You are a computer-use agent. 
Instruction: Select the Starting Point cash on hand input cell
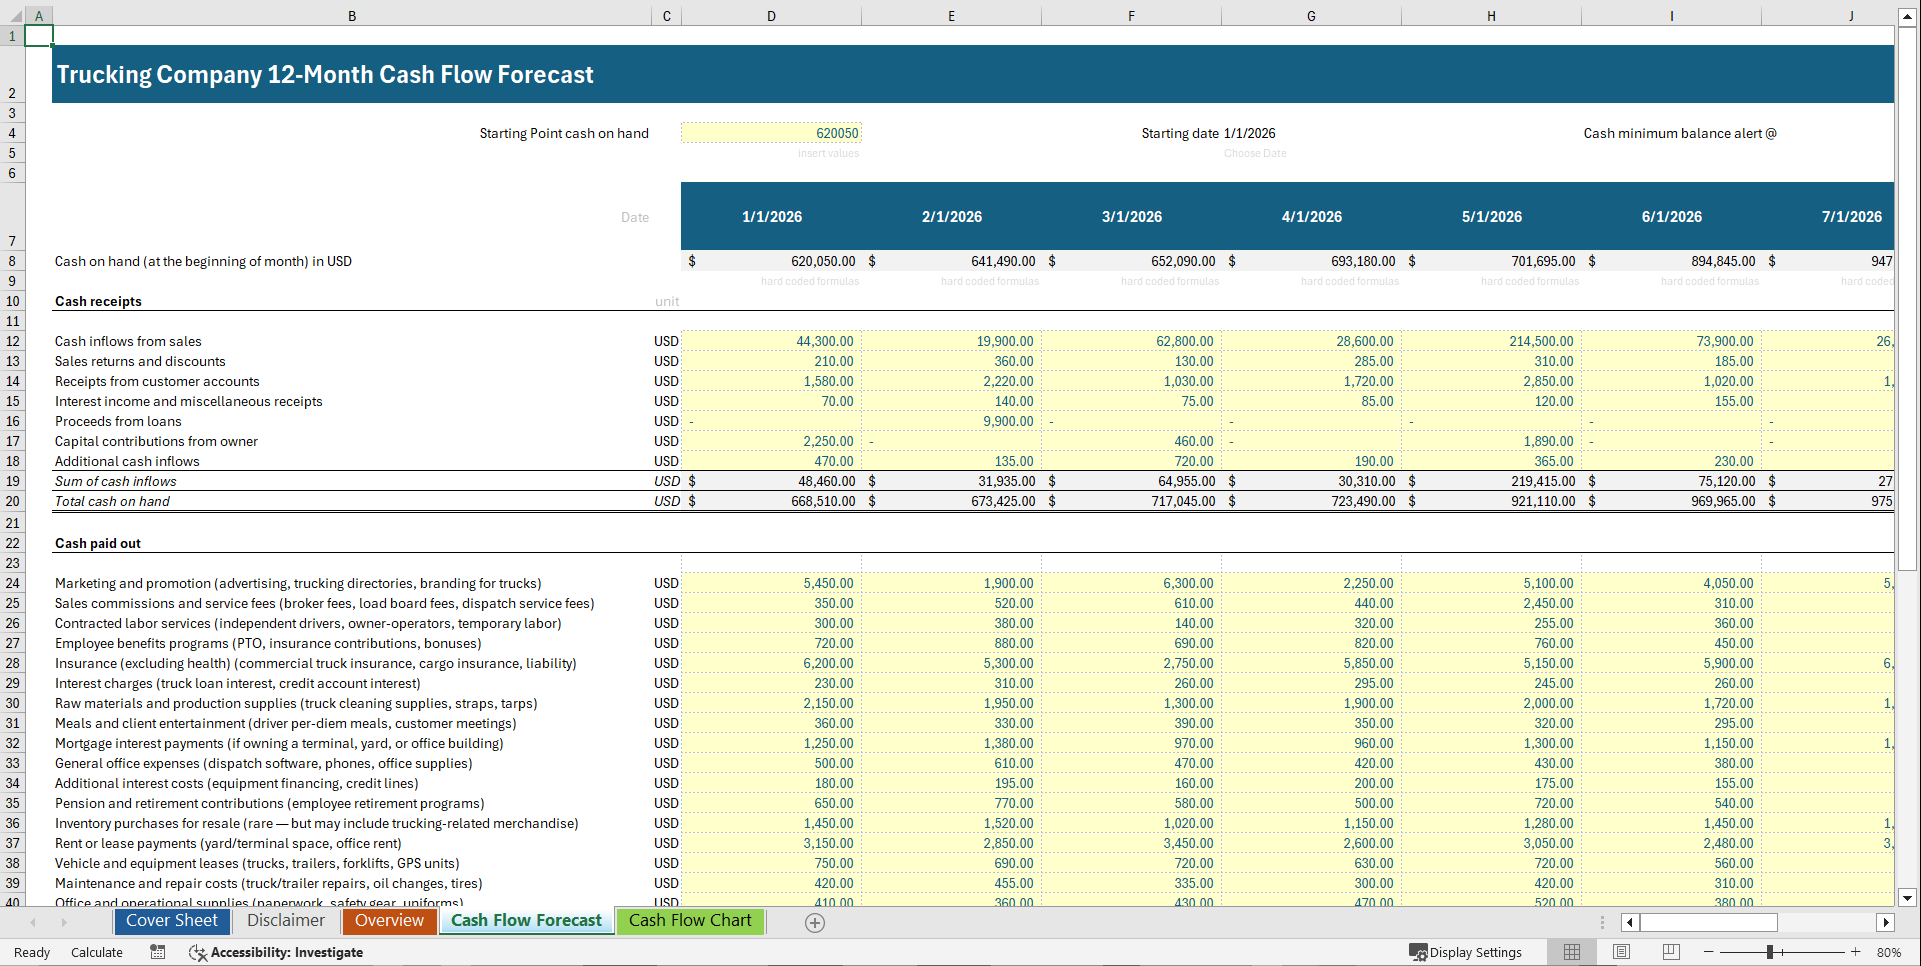[x=770, y=132]
